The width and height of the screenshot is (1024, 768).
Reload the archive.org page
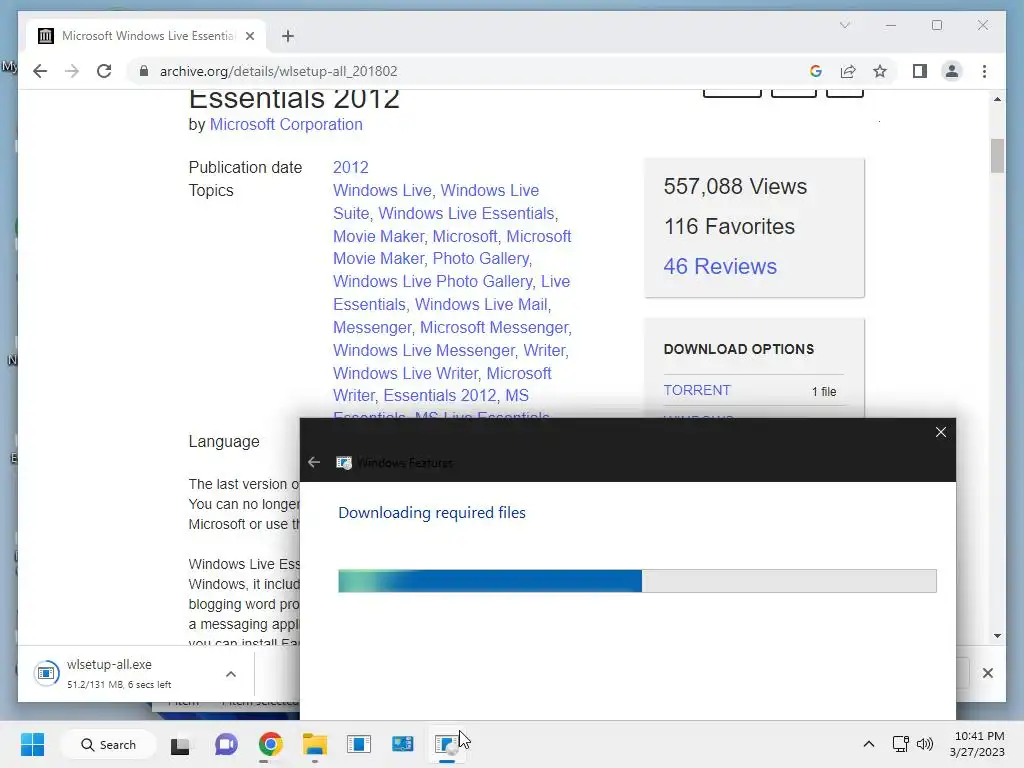[104, 71]
